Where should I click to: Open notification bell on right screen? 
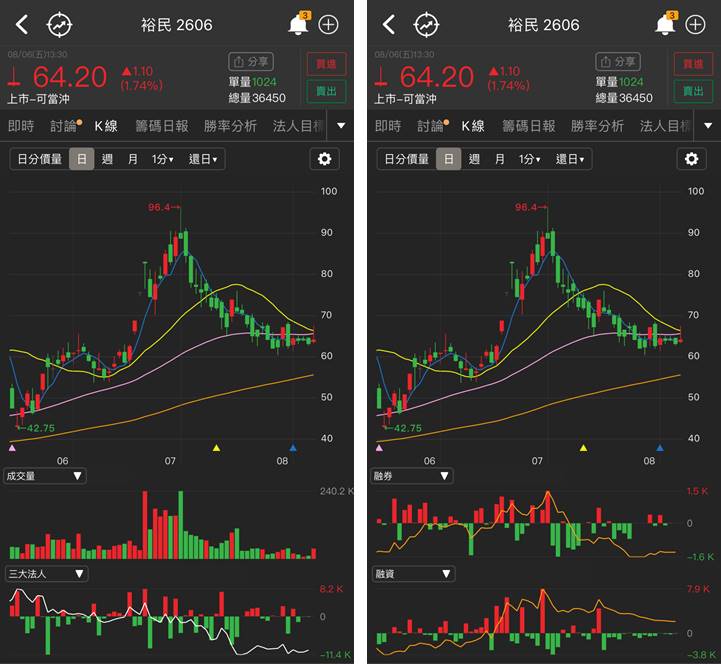(666, 23)
